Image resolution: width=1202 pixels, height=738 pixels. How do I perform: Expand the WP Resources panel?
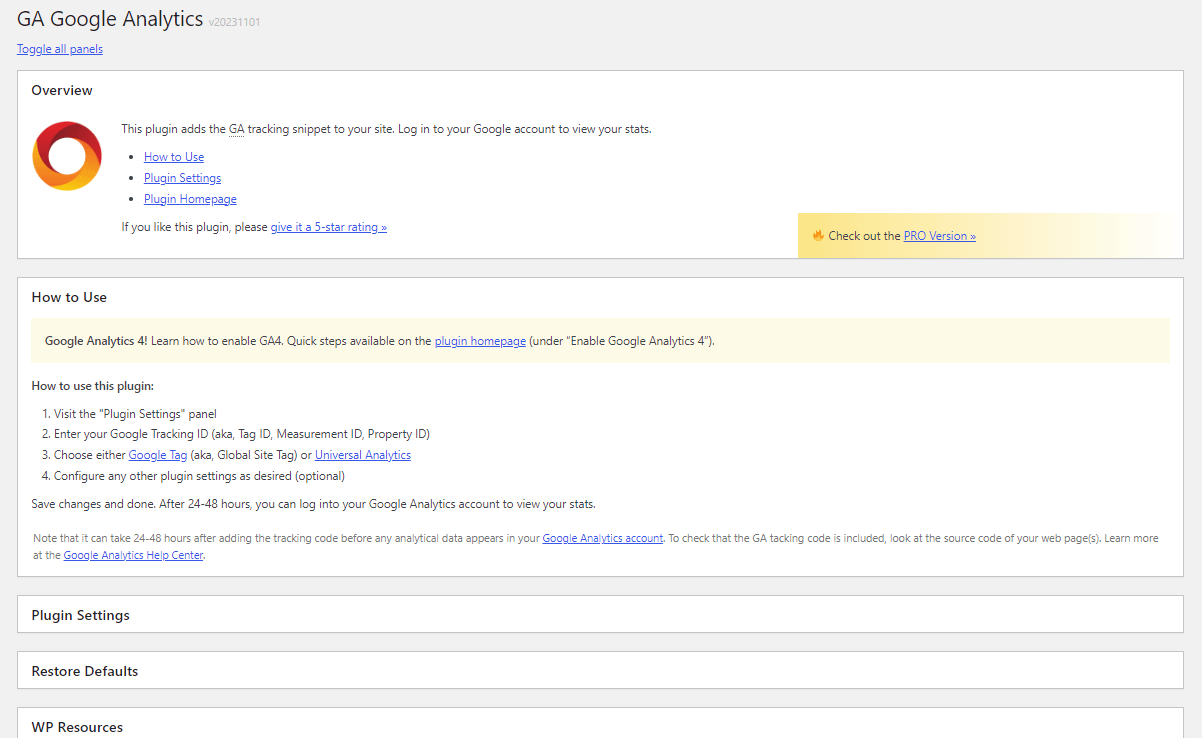coord(600,724)
